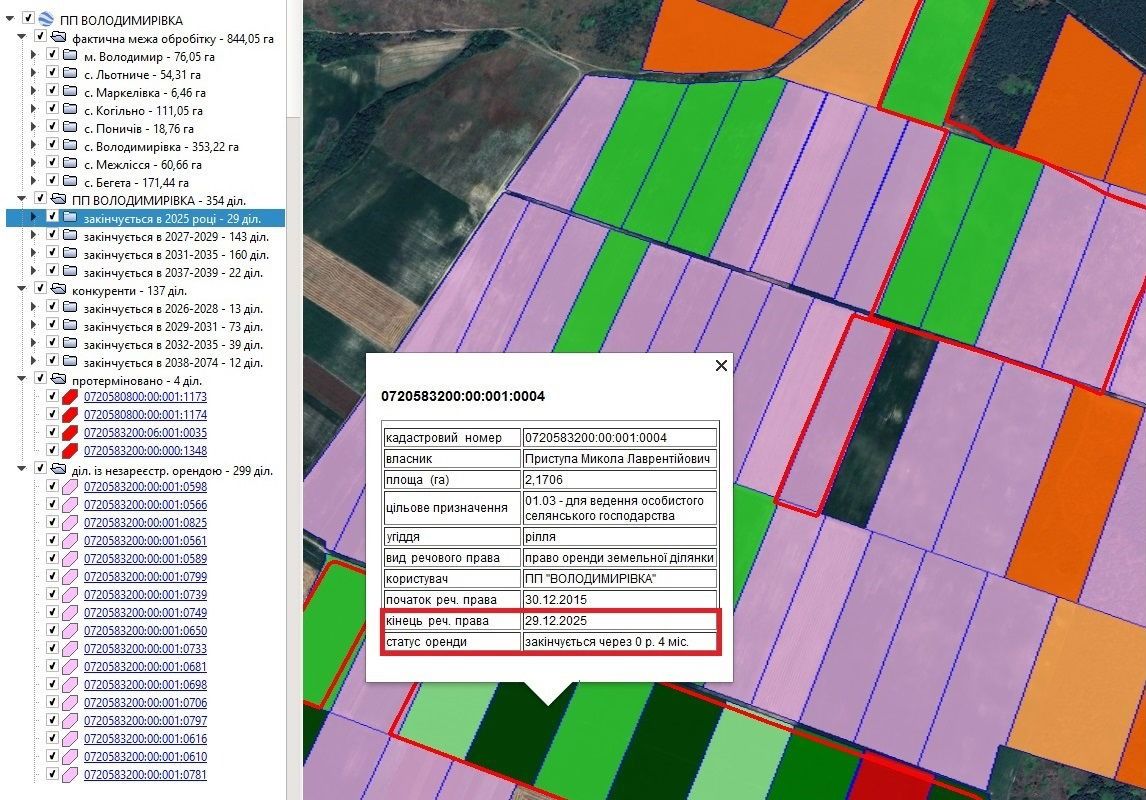Expand закінчується в 2027-2029 folder
Viewport: 1146px width, 800px height.
[x=33, y=236]
